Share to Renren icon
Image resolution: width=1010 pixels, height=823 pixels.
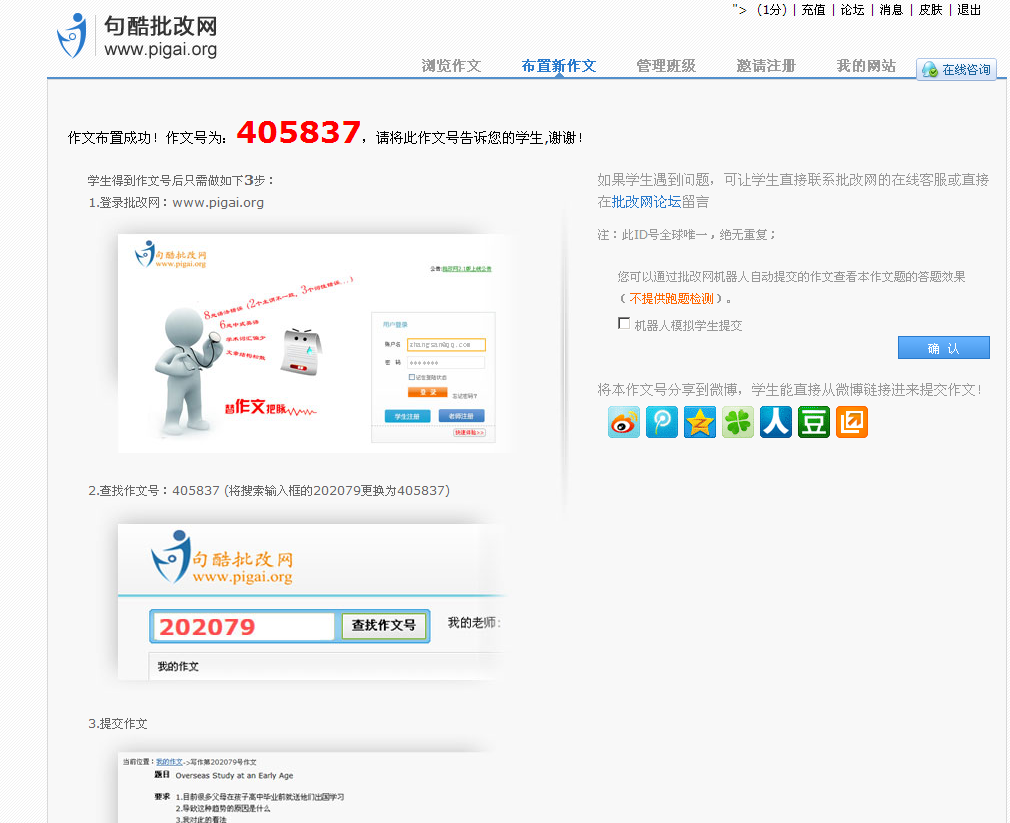(776, 422)
